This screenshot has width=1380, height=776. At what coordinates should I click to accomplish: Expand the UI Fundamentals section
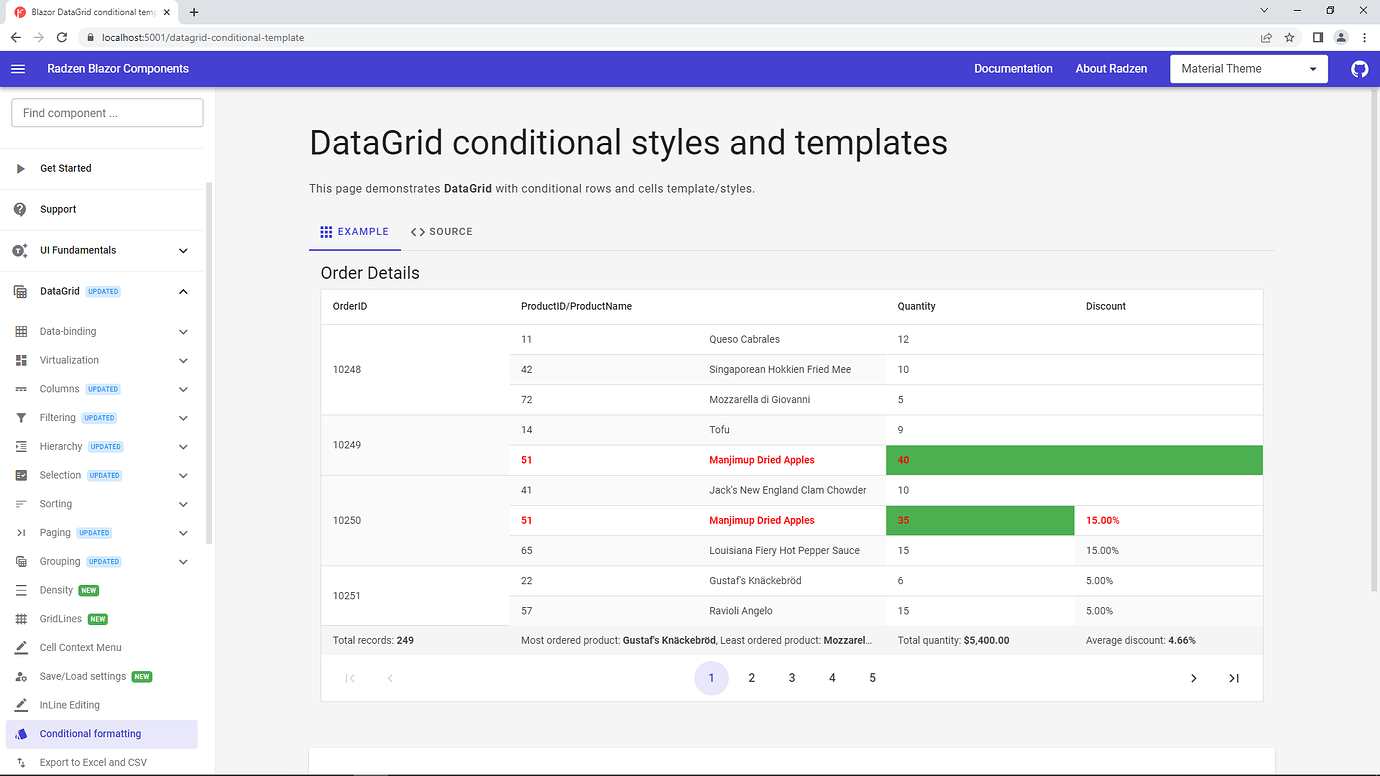coord(183,250)
